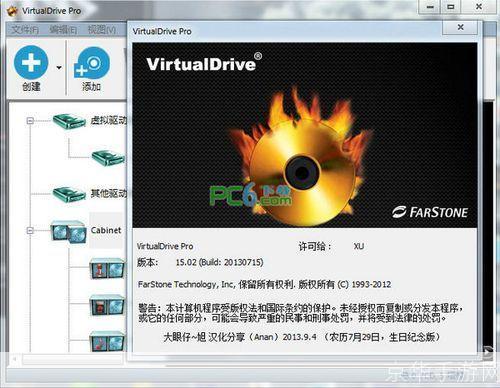The image size is (500, 388).
Task: Click the VirtualDrive splash banner image
Action: click(x=305, y=135)
